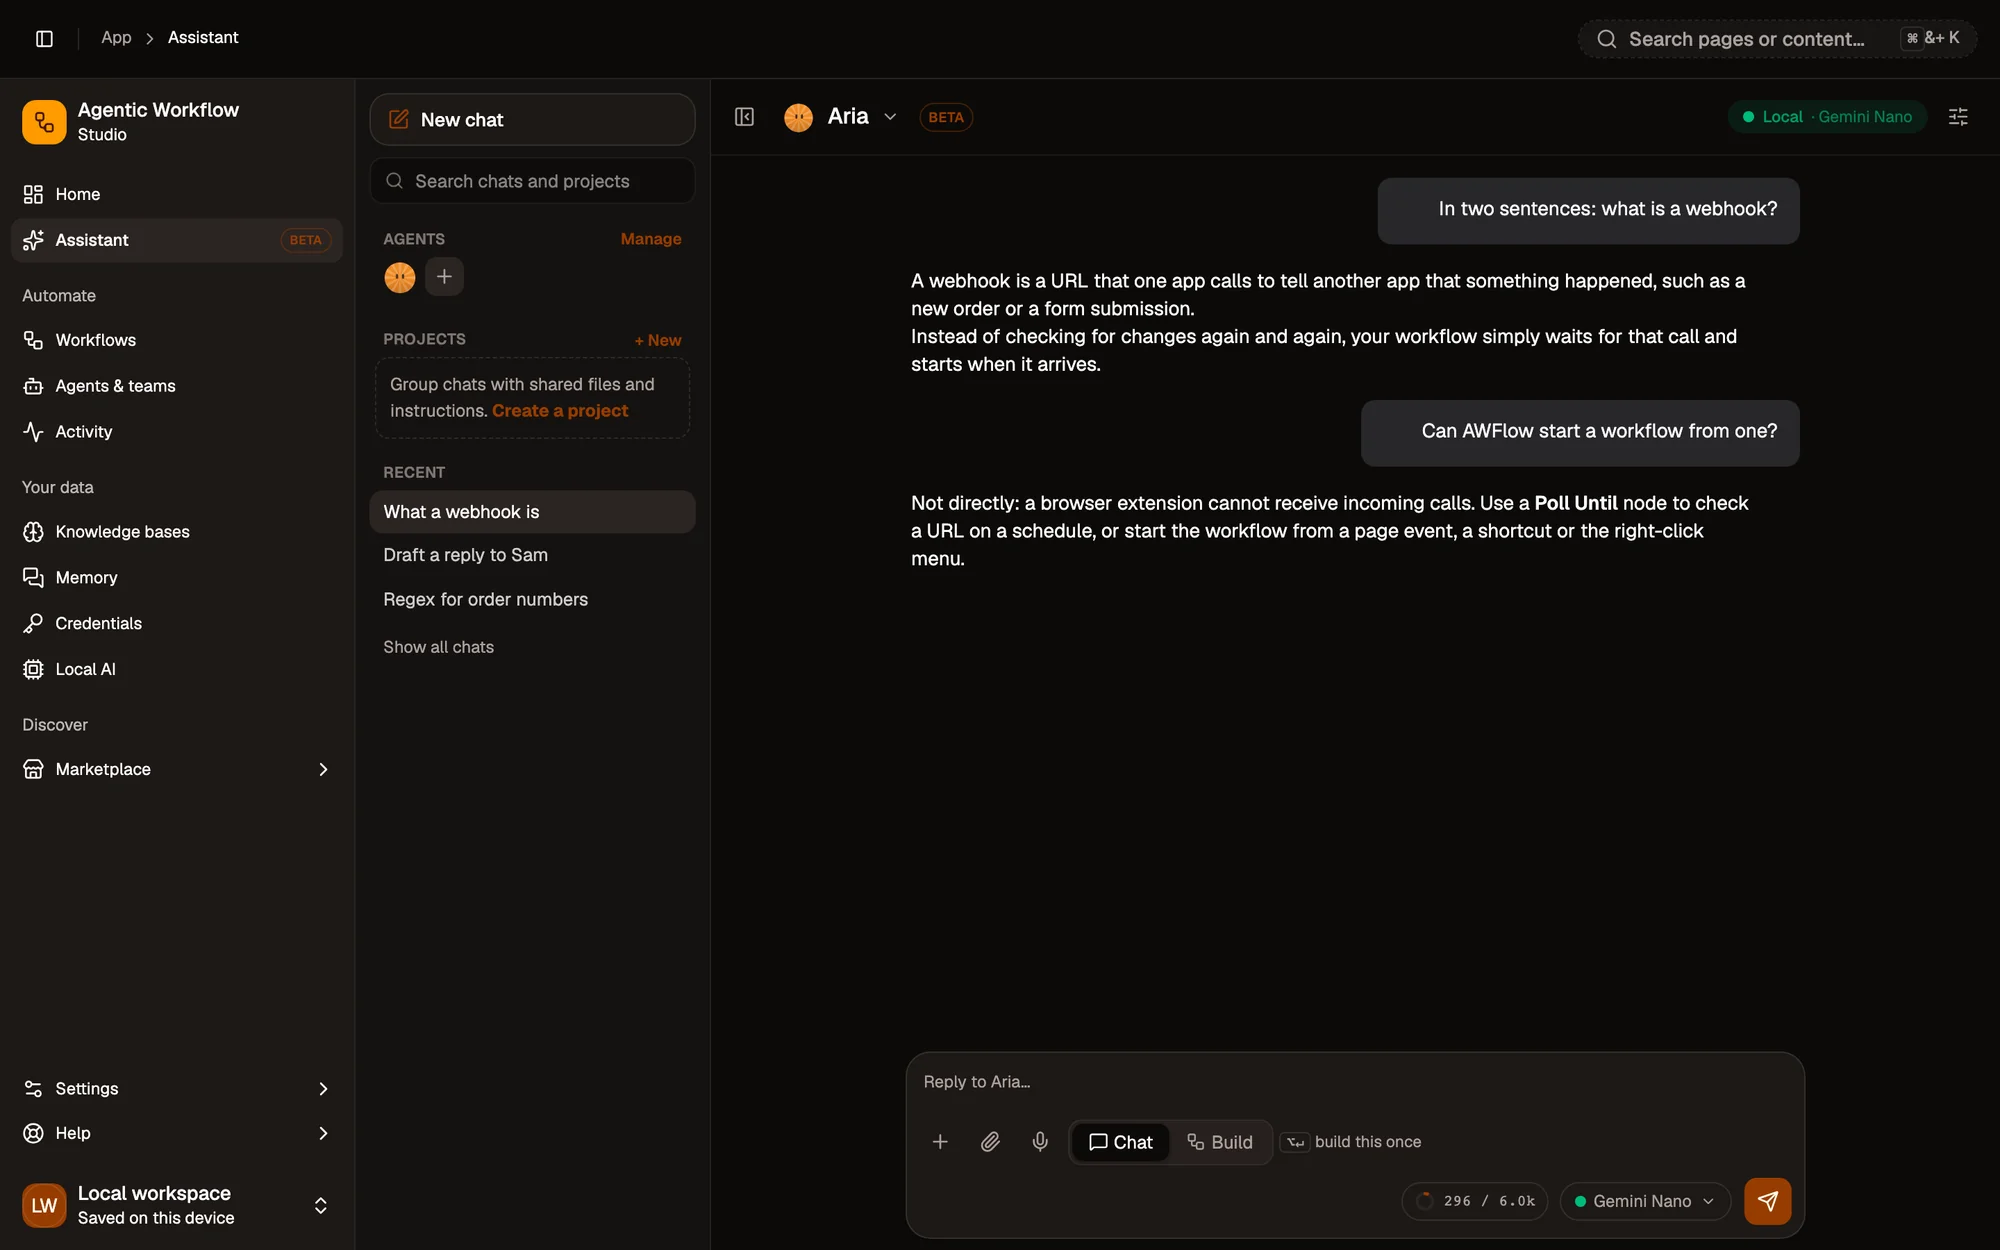Click the 296 / 6.0k token usage indicator
Image resolution: width=2000 pixels, height=1250 pixels.
pyautogui.click(x=1475, y=1201)
